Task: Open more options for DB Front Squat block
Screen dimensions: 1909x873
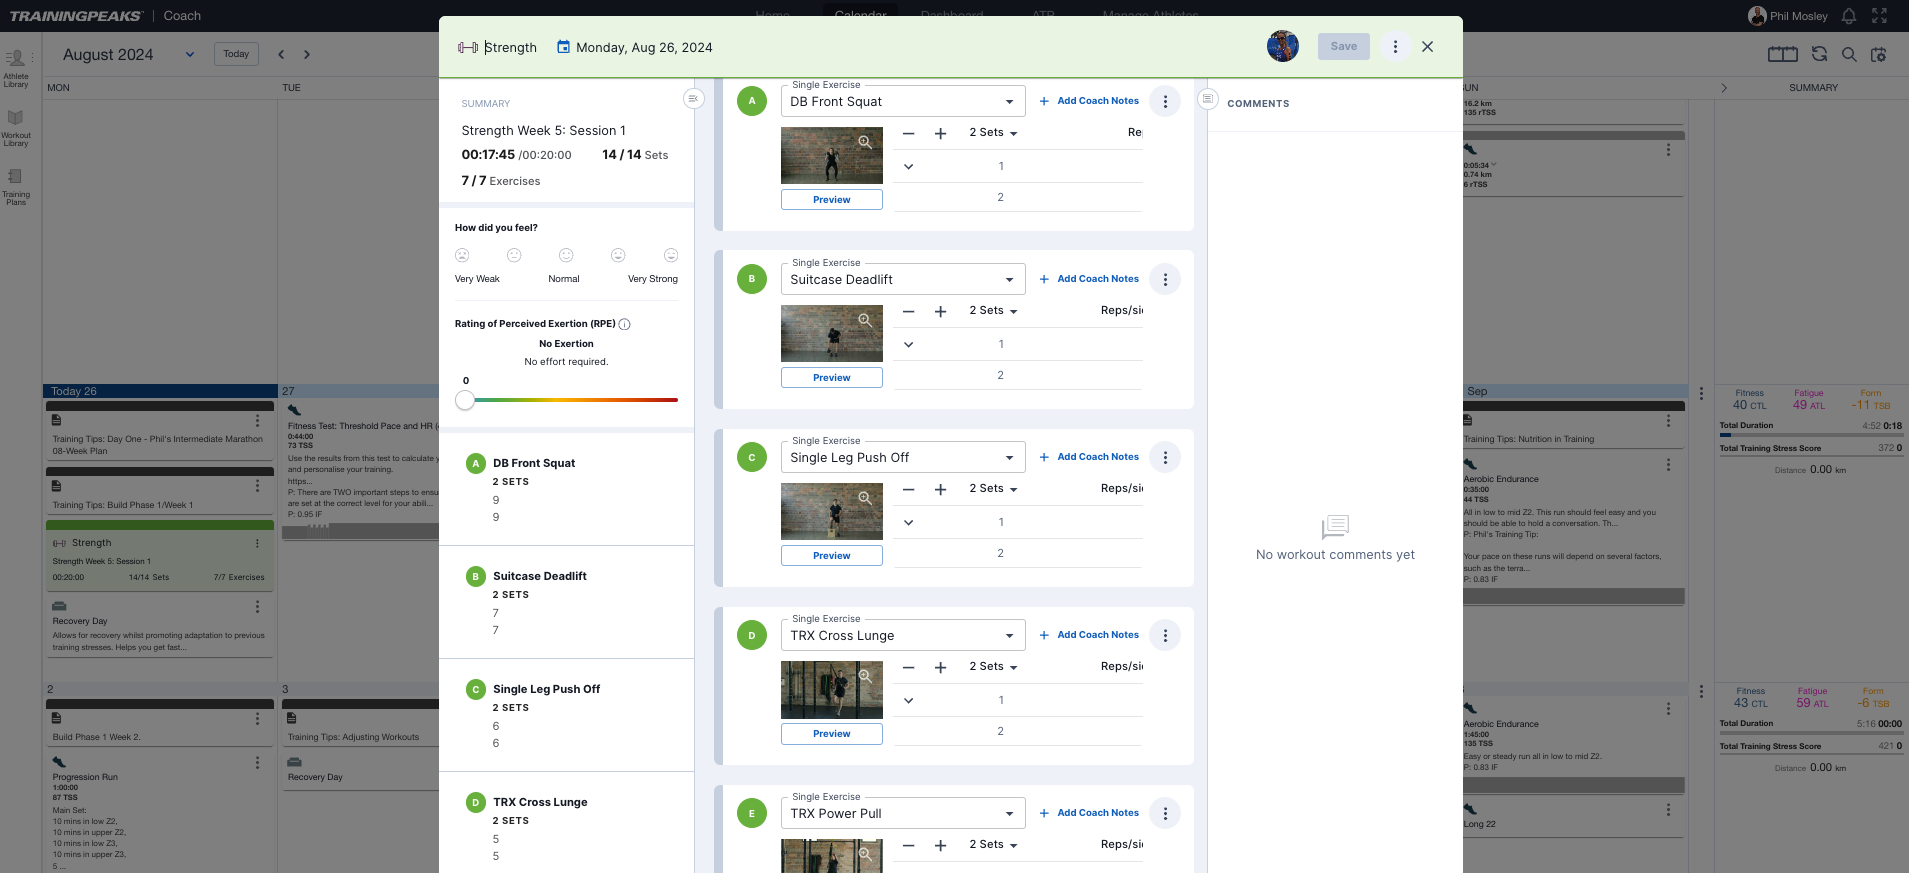Action: click(x=1165, y=101)
